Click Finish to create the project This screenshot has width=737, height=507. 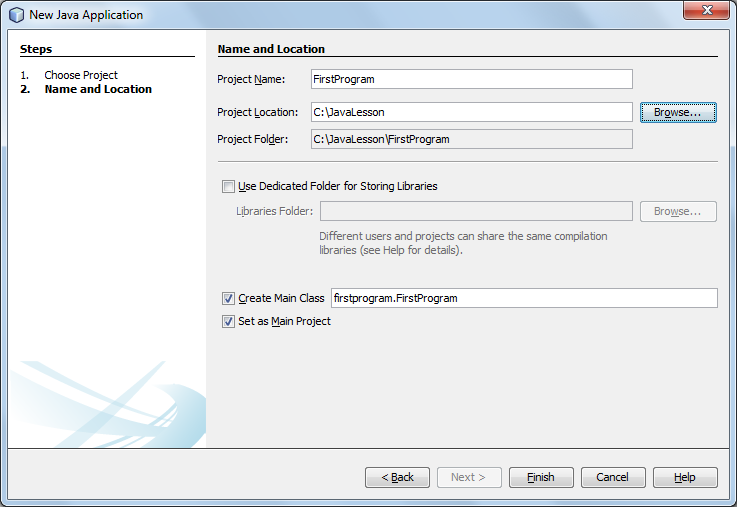coord(541,477)
